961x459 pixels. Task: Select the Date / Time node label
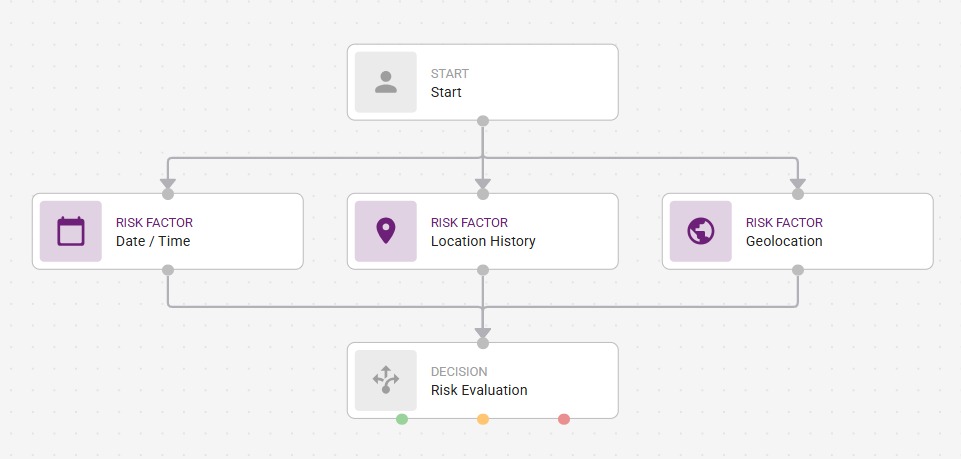(x=153, y=241)
